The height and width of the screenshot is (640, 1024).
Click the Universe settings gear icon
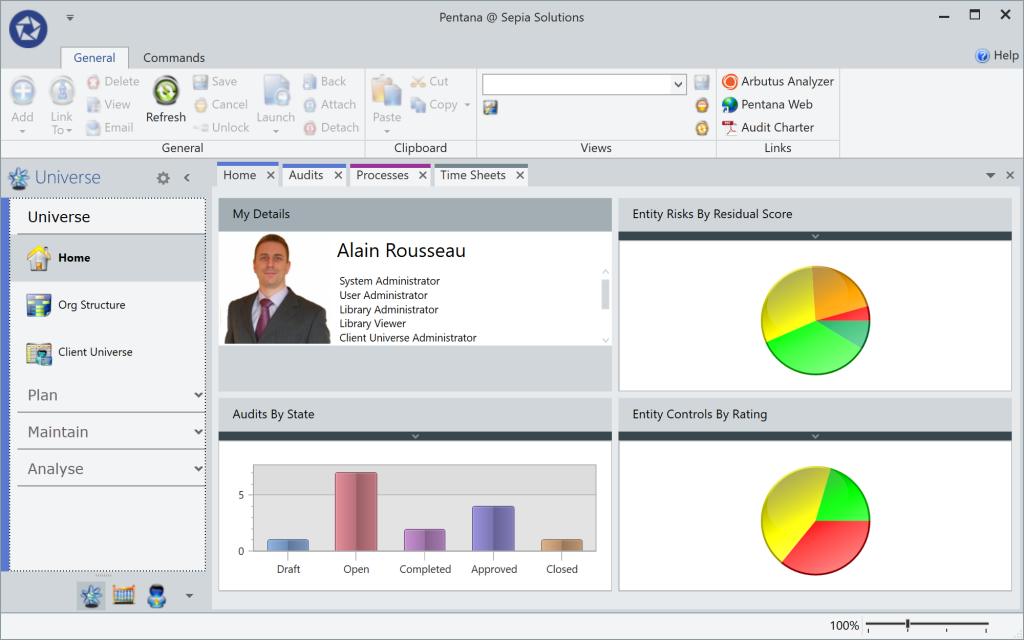(x=163, y=178)
